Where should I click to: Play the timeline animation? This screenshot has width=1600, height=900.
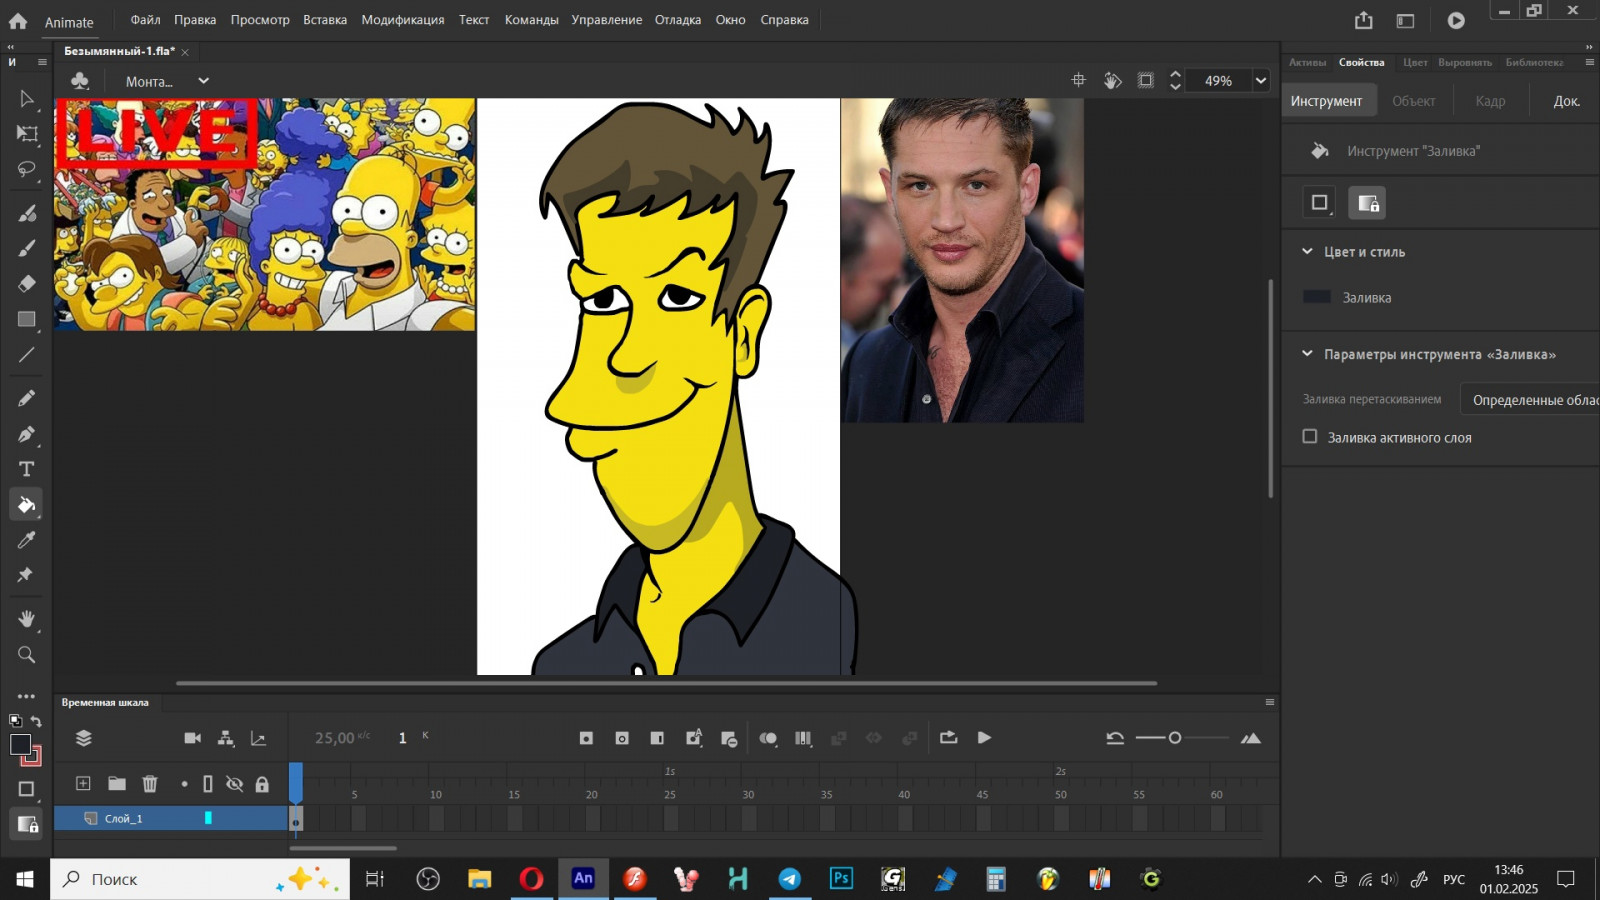984,738
